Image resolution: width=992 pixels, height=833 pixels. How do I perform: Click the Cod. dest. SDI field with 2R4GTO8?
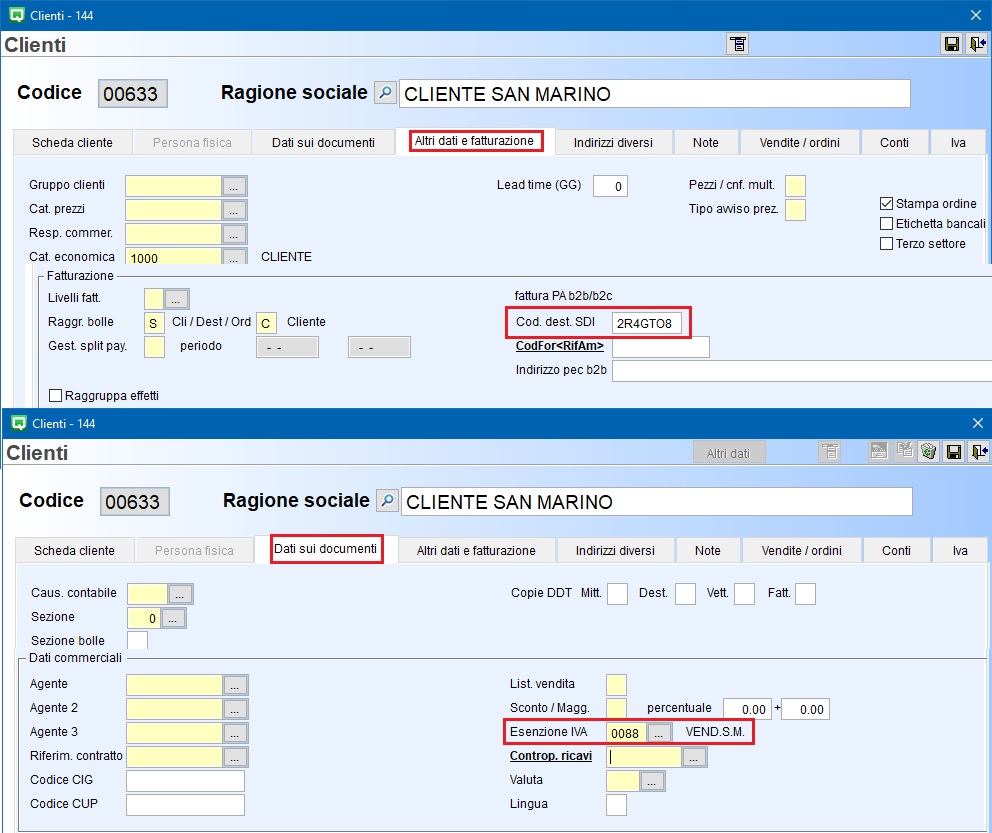point(647,323)
